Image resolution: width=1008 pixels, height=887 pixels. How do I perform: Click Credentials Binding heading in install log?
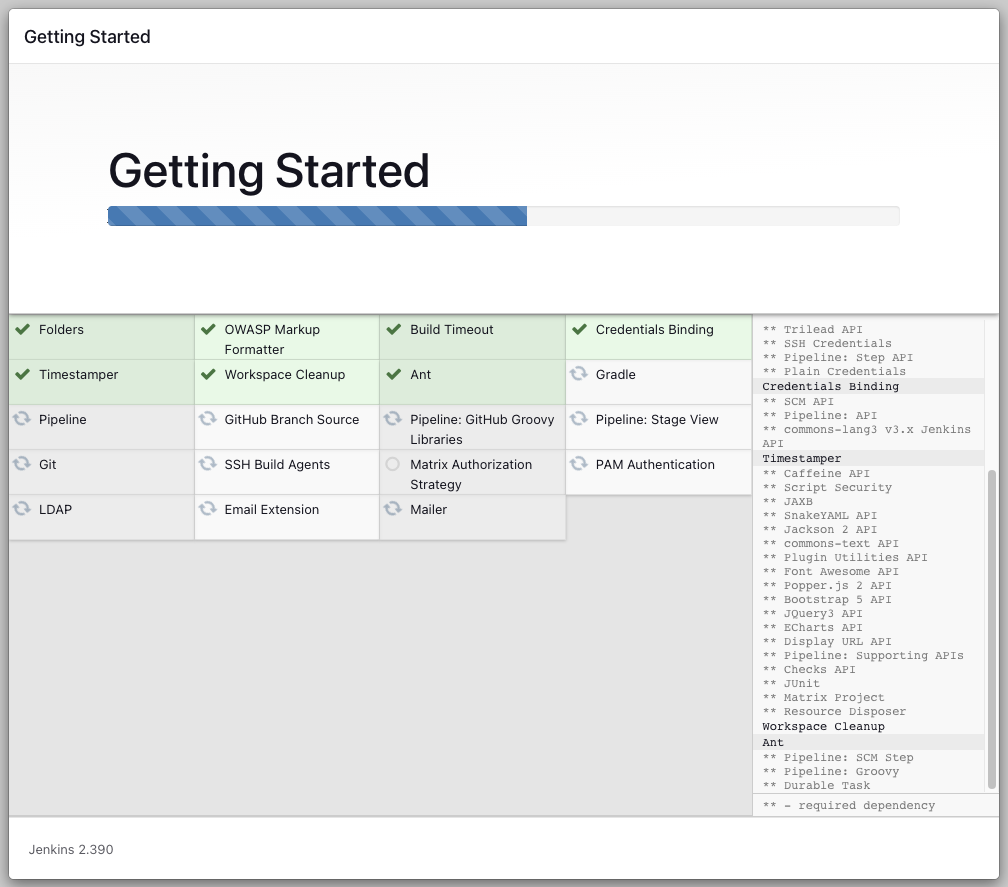point(830,386)
